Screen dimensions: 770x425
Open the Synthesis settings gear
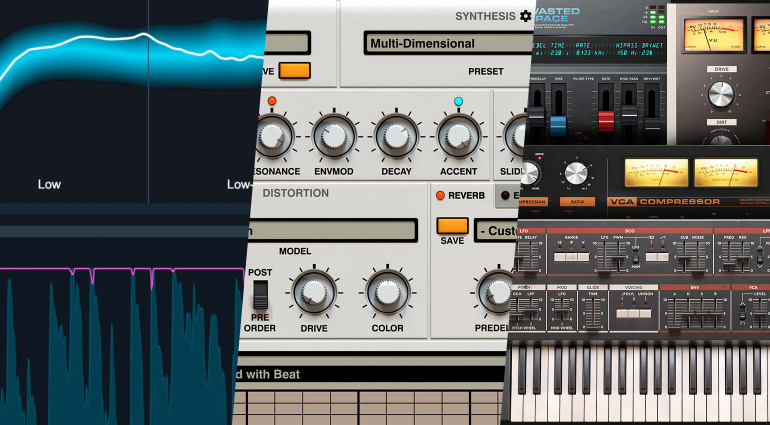(526, 16)
